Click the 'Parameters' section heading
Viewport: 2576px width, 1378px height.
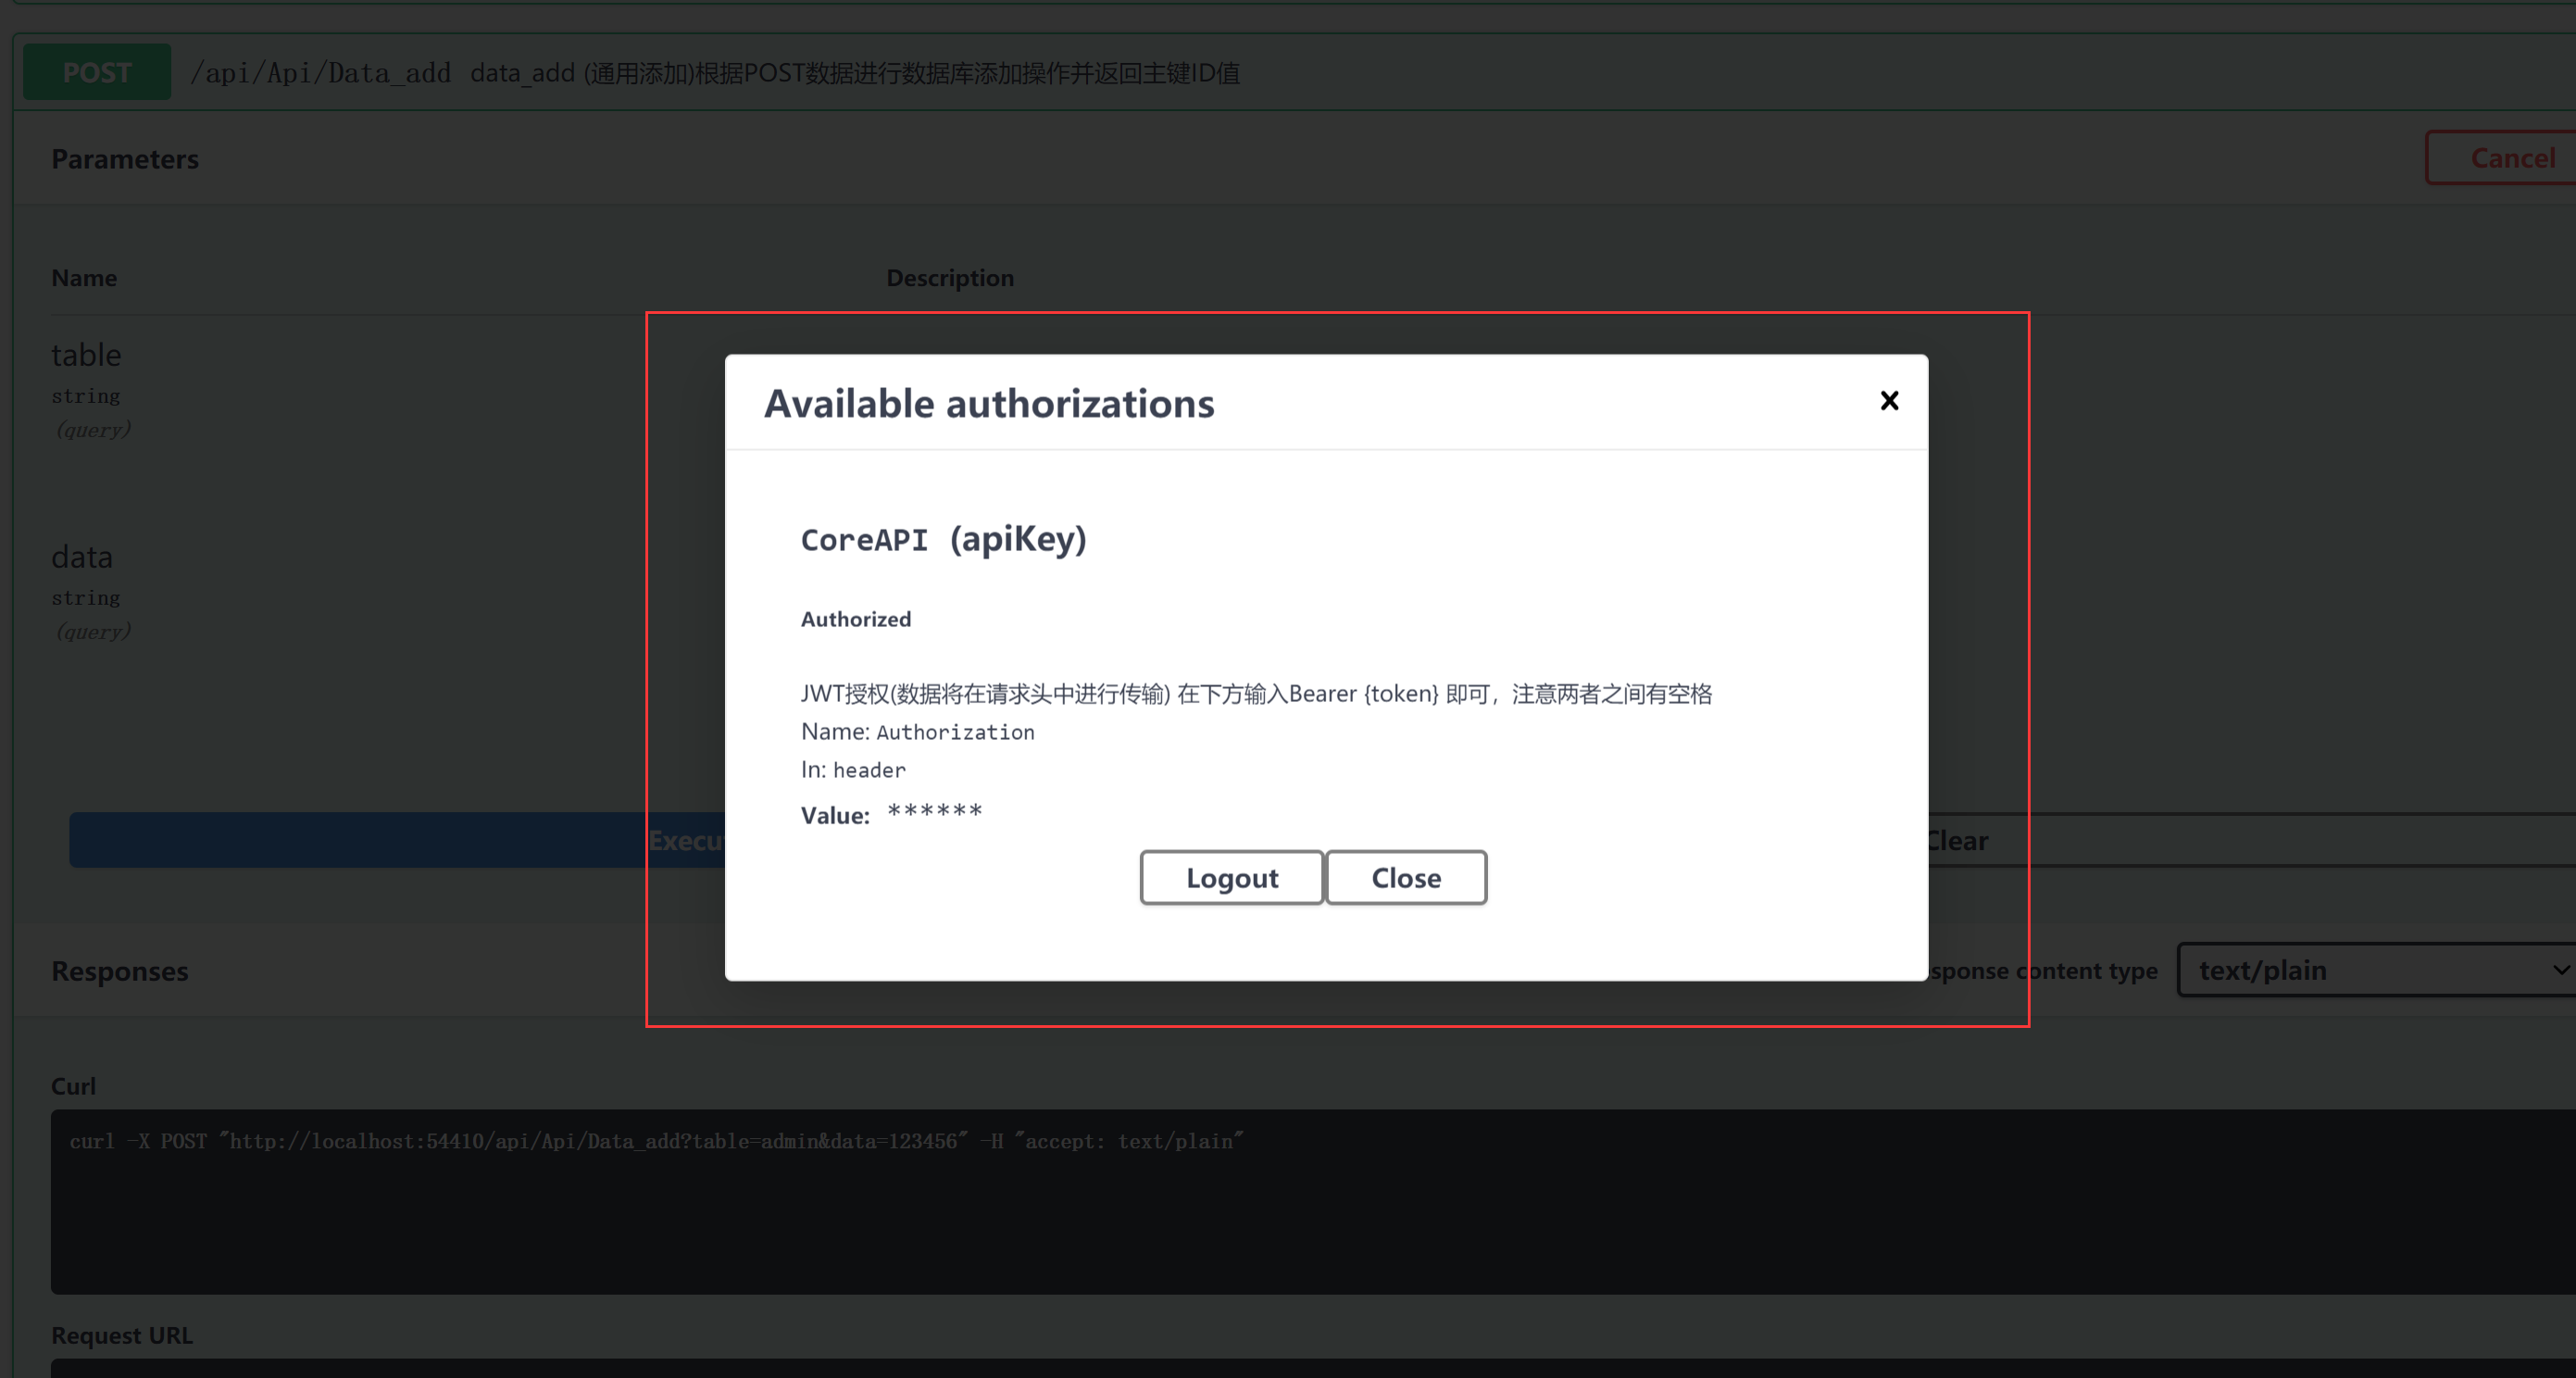click(125, 159)
